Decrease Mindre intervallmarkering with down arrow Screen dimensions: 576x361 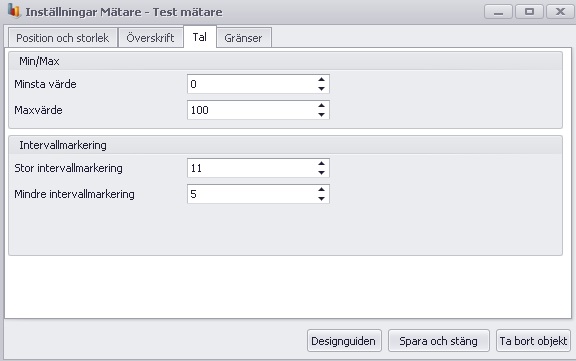pos(321,199)
